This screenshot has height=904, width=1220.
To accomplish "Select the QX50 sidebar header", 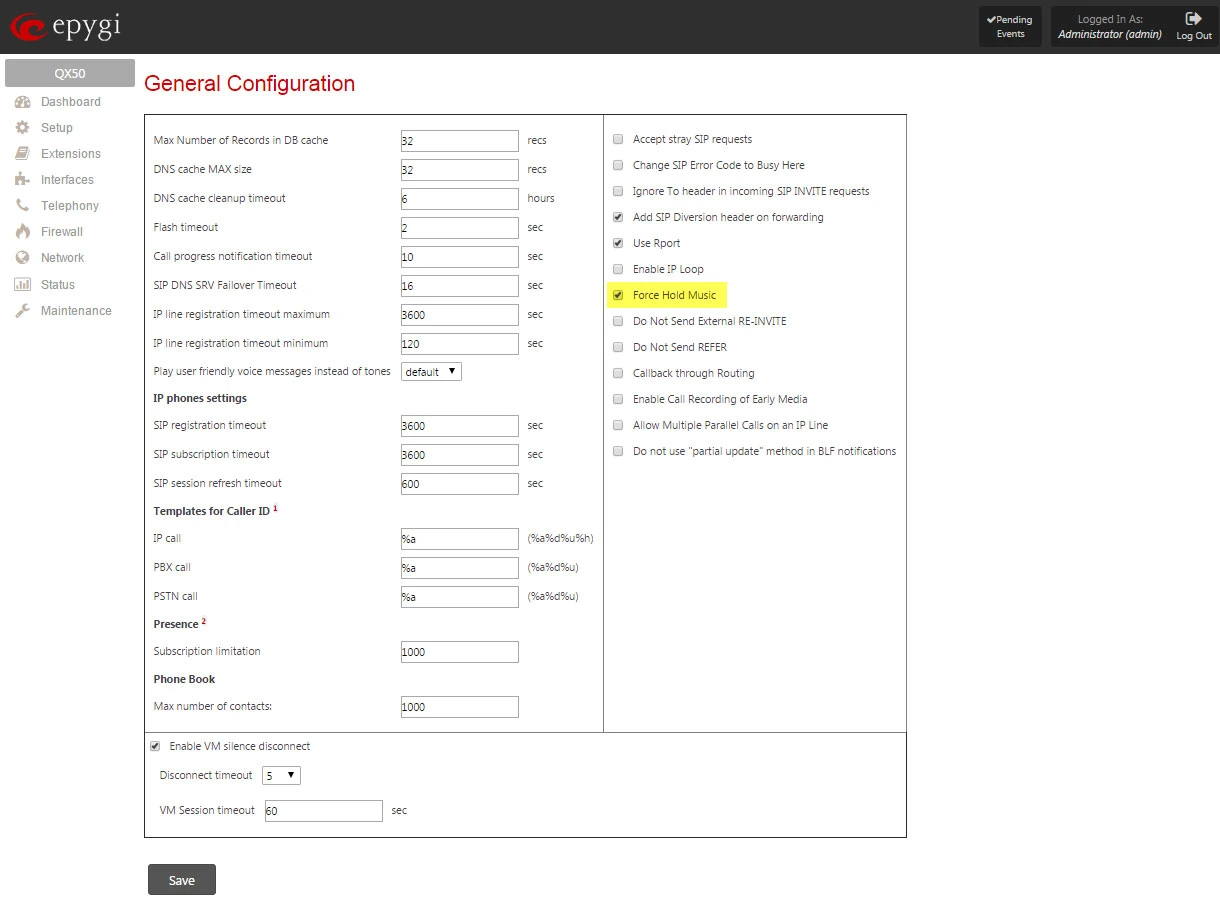I will (x=69, y=73).
